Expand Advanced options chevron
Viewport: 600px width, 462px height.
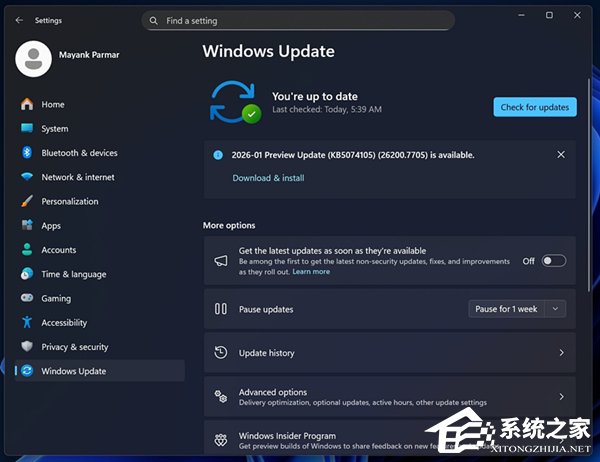pos(561,397)
